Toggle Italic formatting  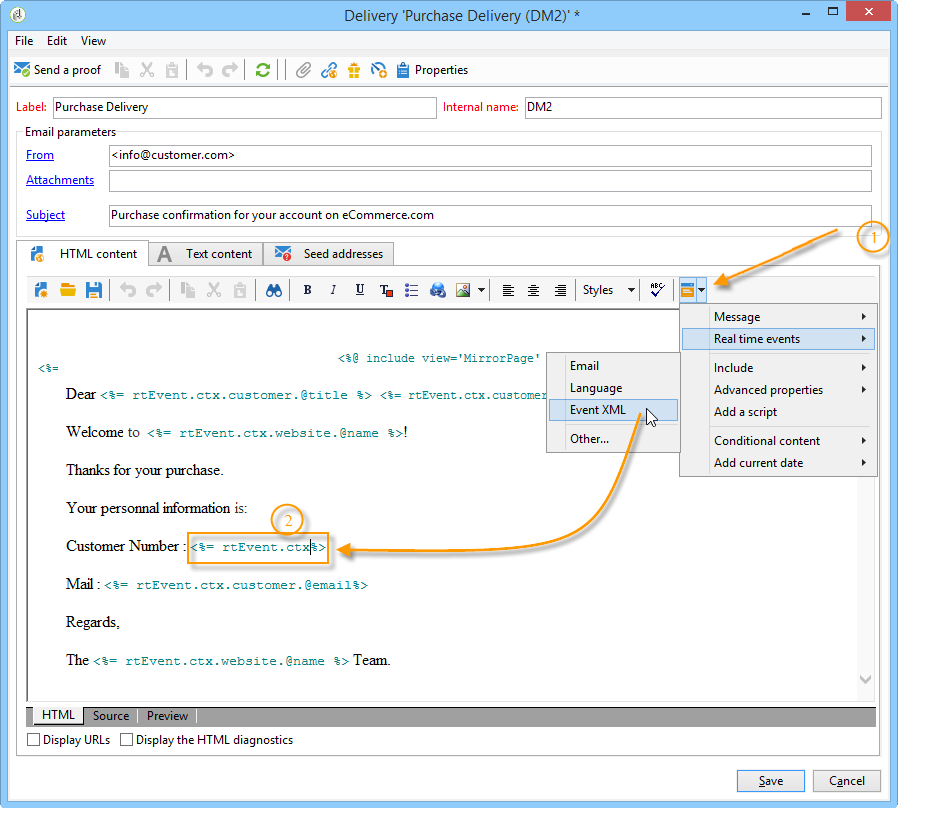click(x=333, y=290)
